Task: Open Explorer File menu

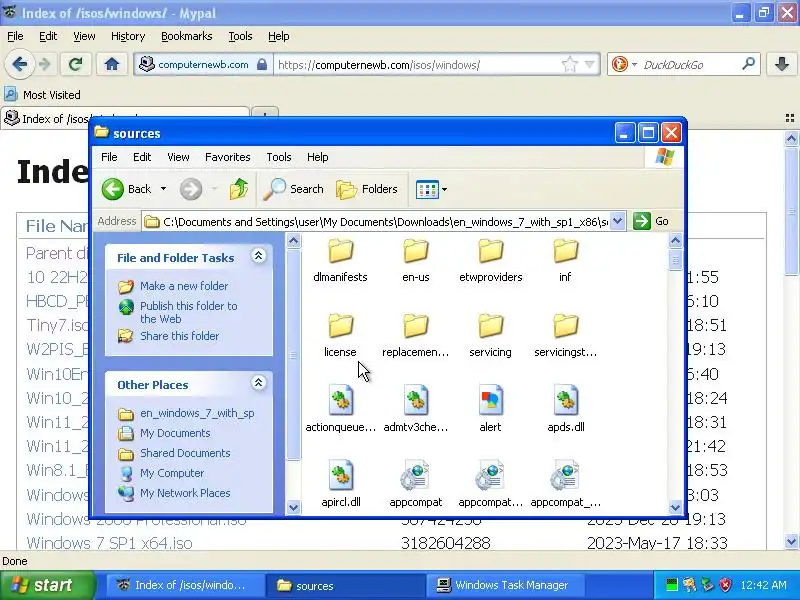Action: [109, 157]
